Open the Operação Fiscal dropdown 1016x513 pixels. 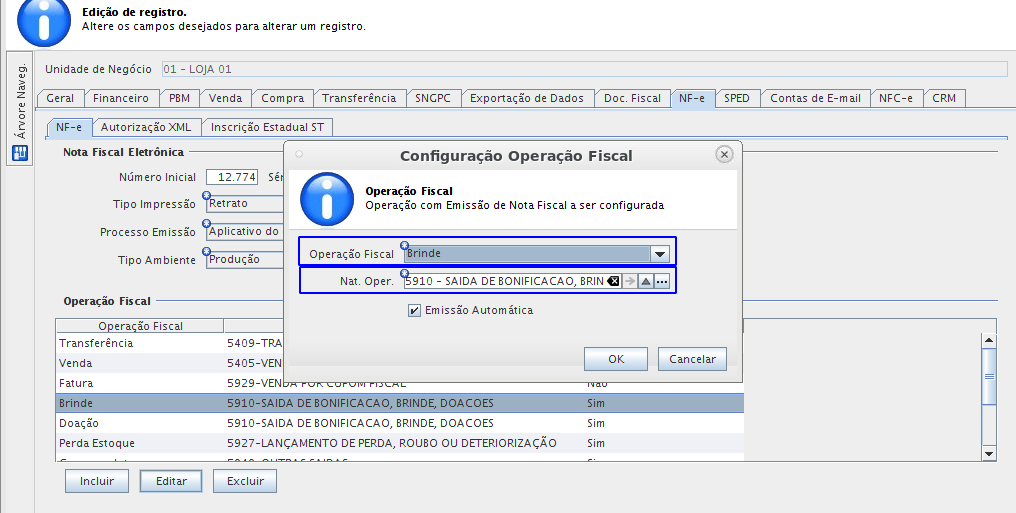coord(660,254)
